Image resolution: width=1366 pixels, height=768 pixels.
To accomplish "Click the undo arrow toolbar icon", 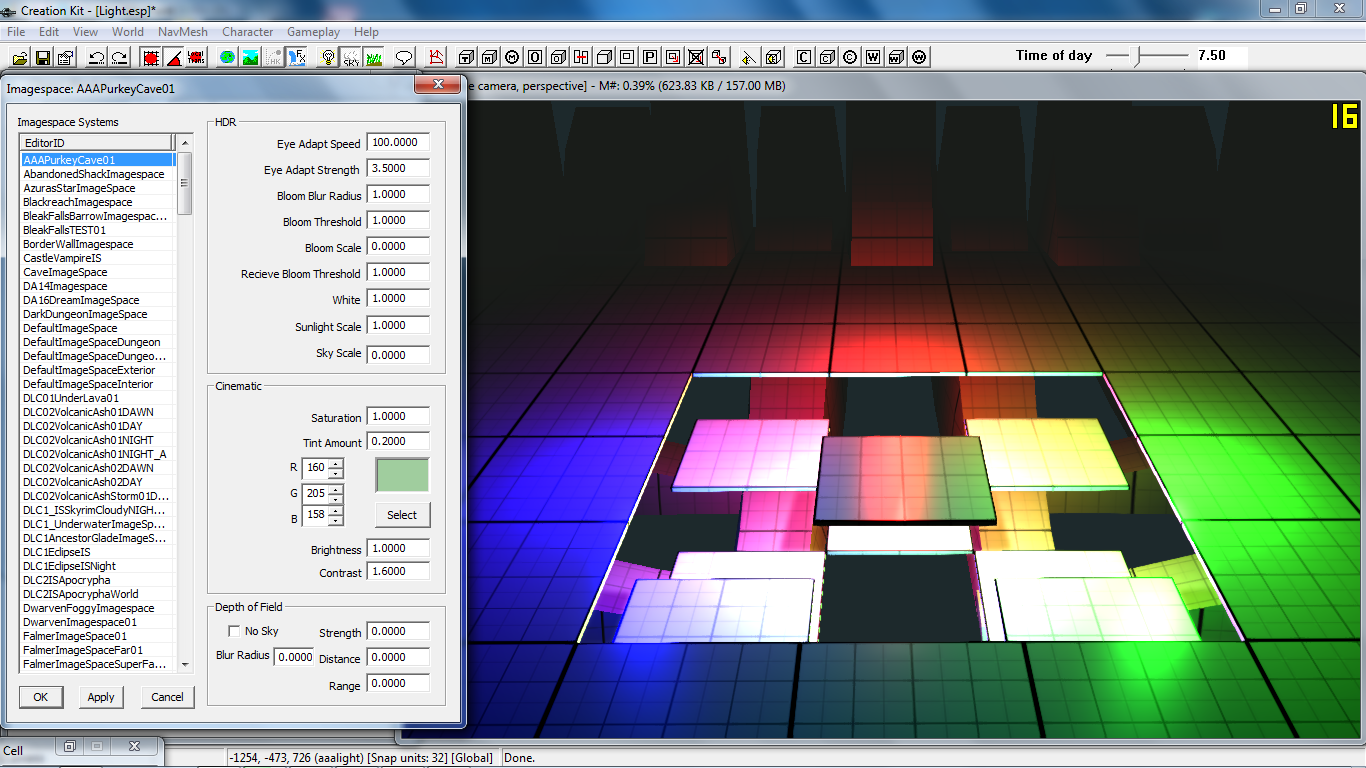I will pos(96,57).
